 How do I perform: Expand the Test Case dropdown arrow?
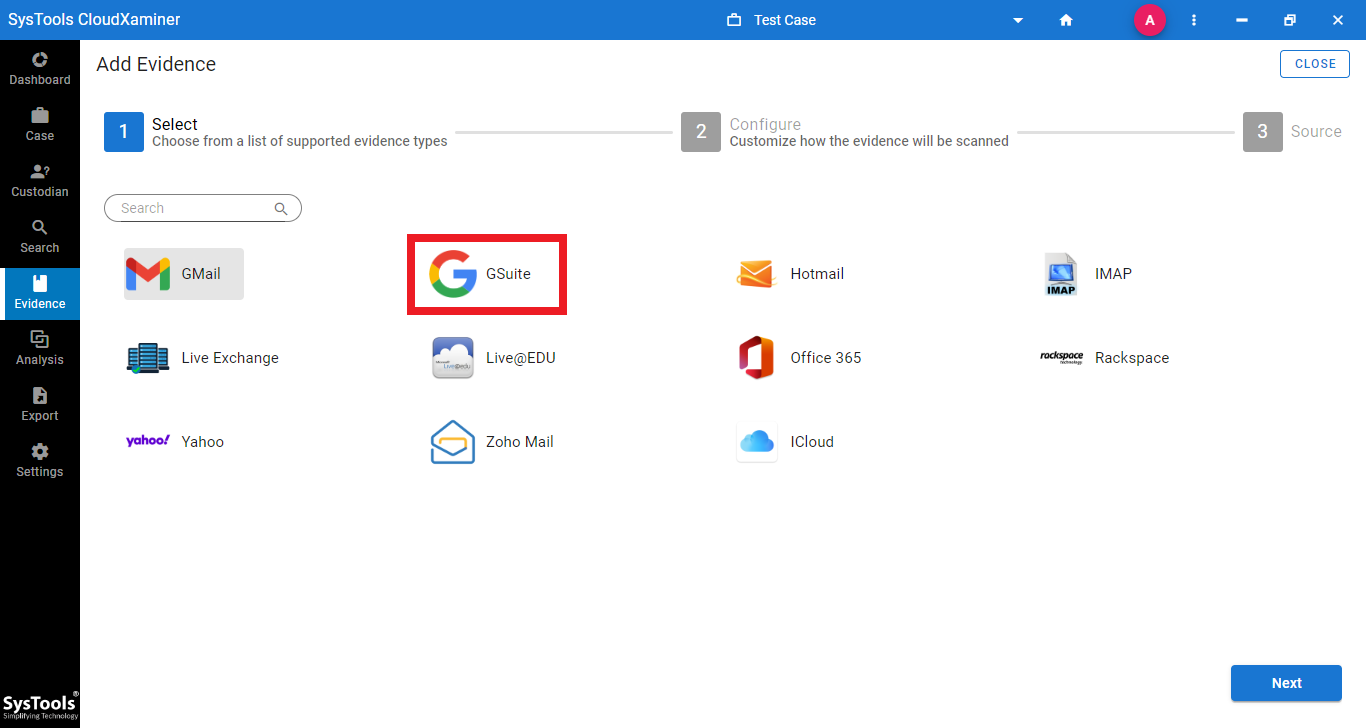pos(1018,20)
